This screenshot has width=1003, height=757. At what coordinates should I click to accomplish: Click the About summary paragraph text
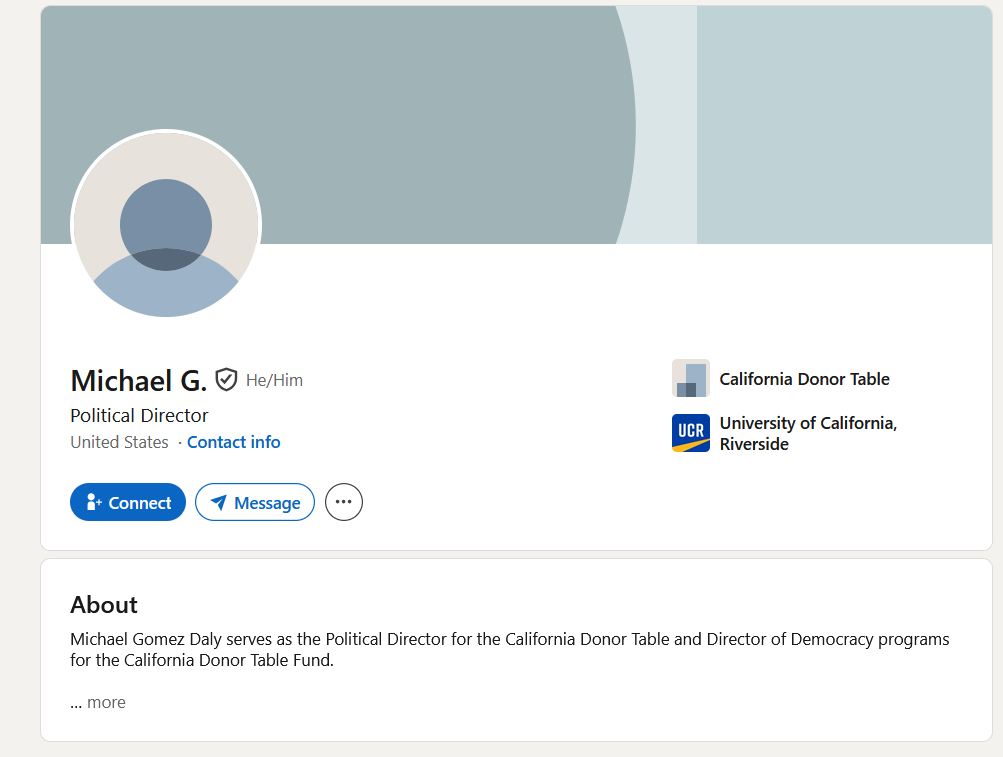point(510,649)
